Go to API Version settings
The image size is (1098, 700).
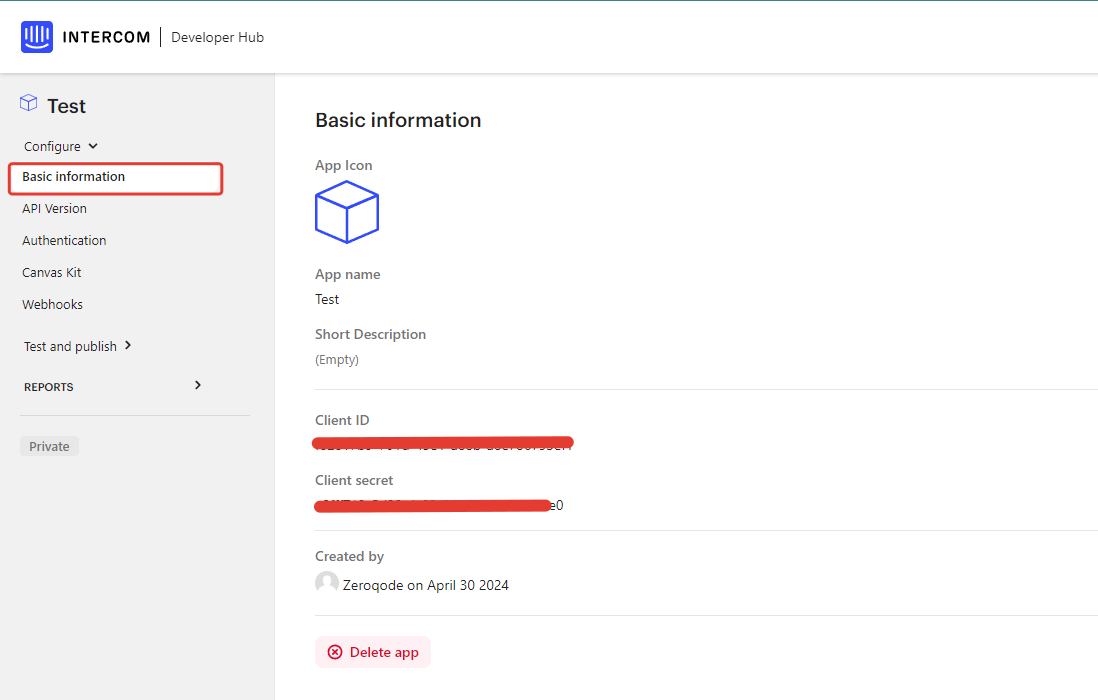coord(55,209)
